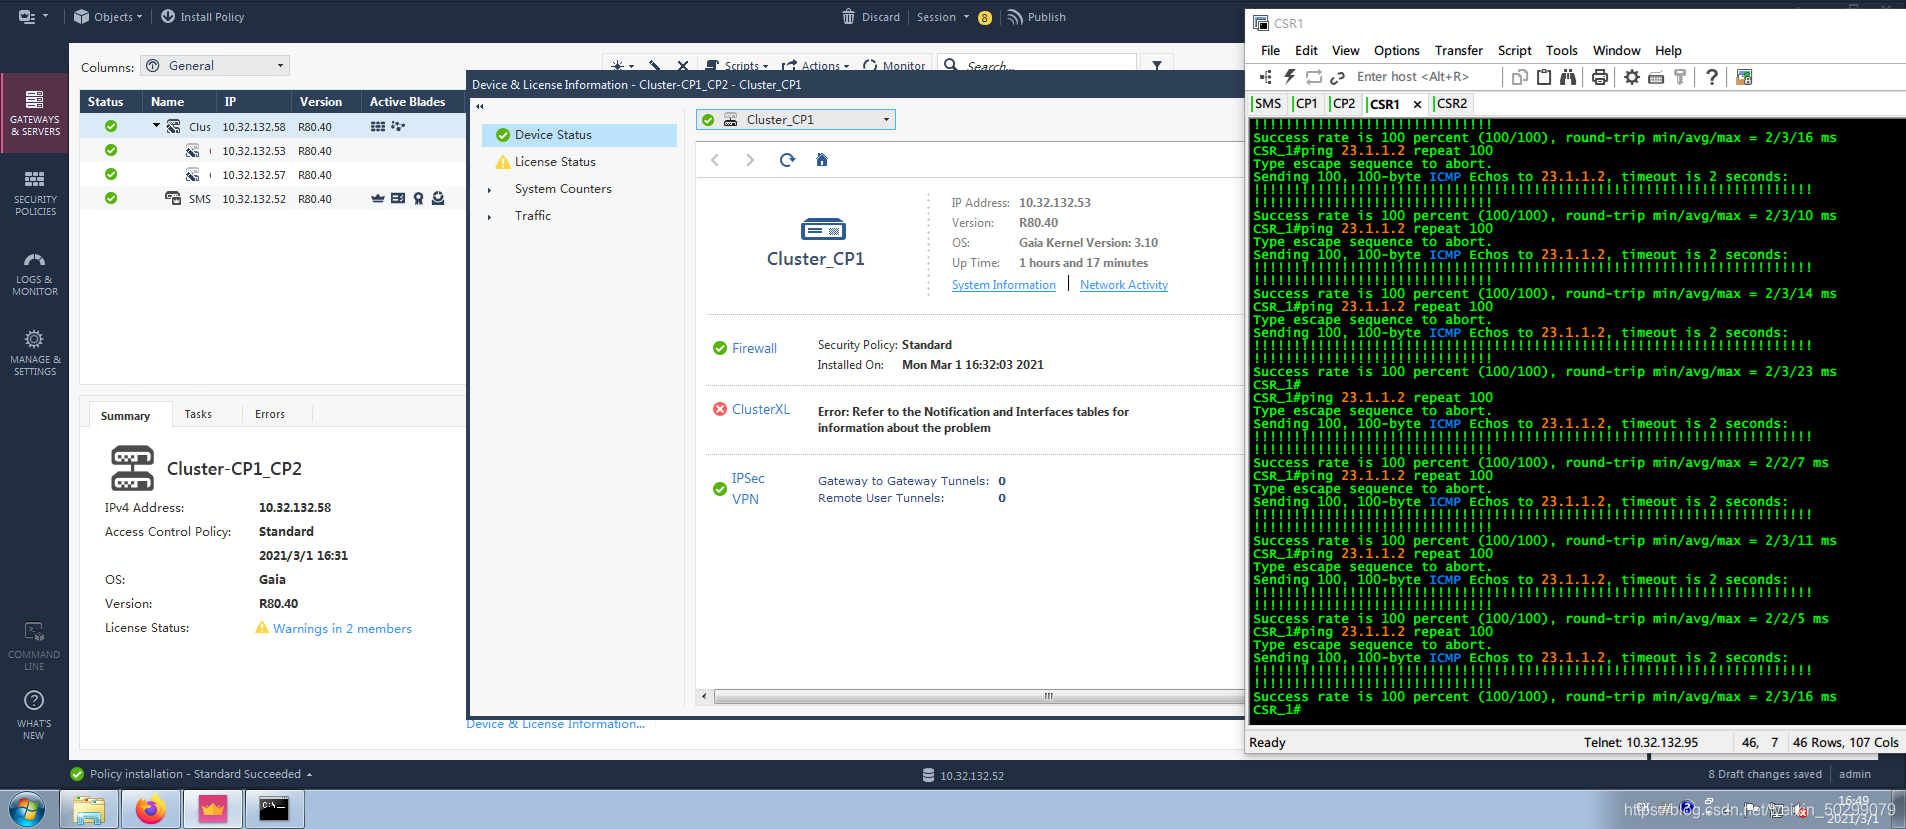The height and width of the screenshot is (829, 1906).
Task: Click the Discard button
Action: [871, 17]
